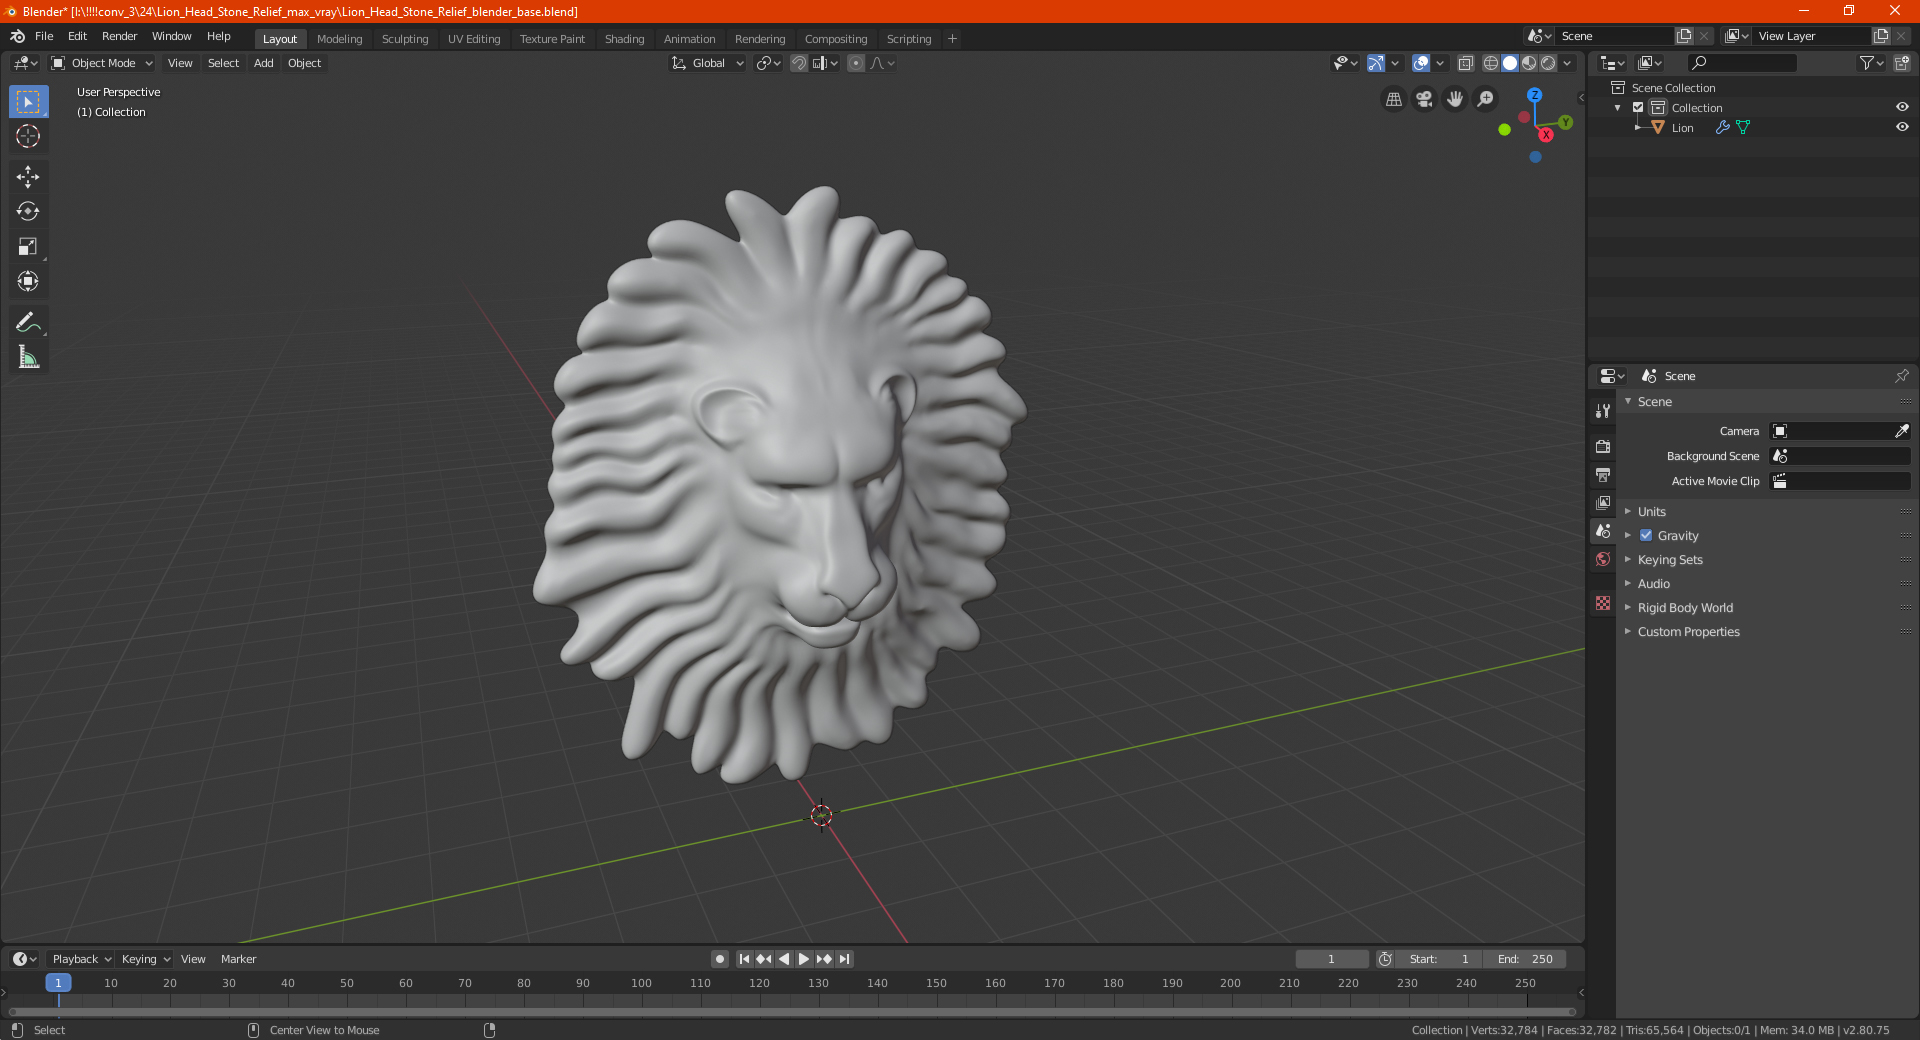Click the camera eyedropper icon
Viewport: 1920px width, 1040px height.
(1901, 431)
